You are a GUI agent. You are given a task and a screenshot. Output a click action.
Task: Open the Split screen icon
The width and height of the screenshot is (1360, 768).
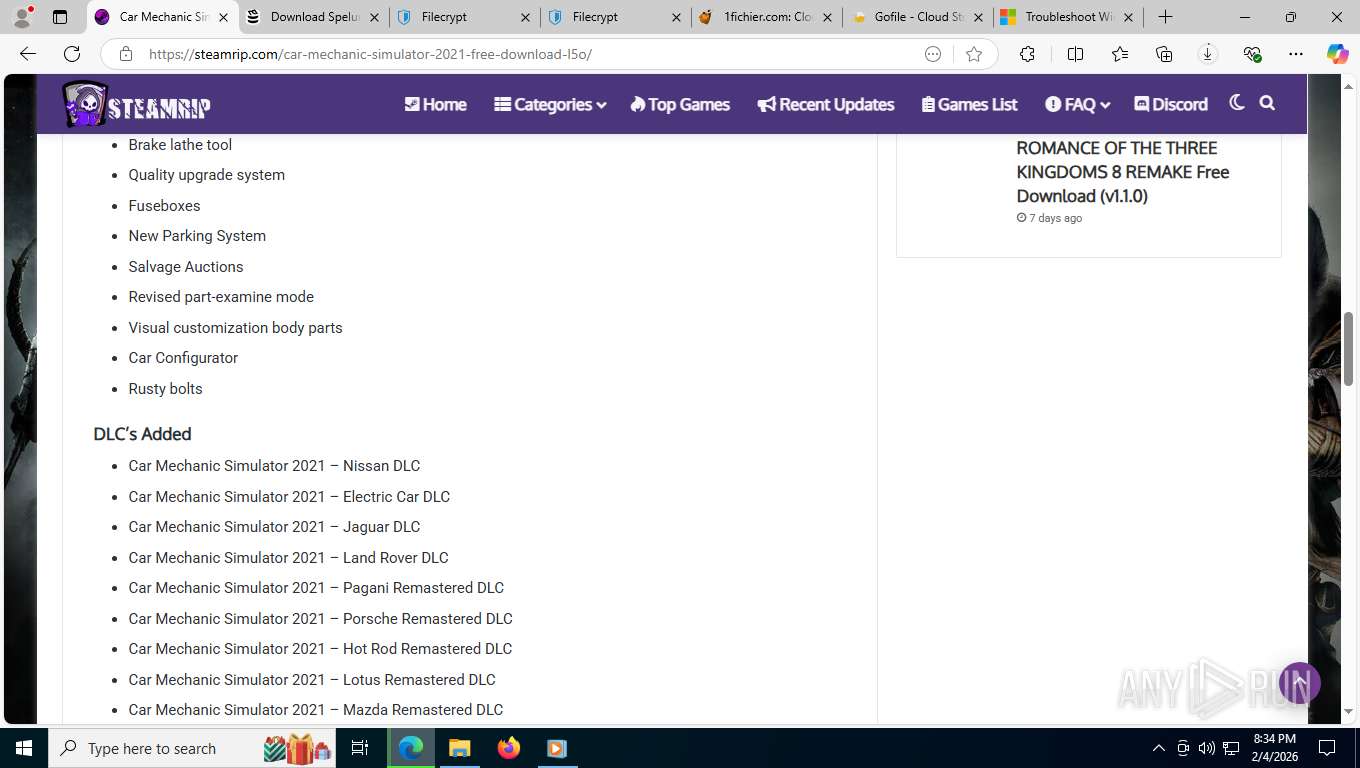tap(1075, 54)
